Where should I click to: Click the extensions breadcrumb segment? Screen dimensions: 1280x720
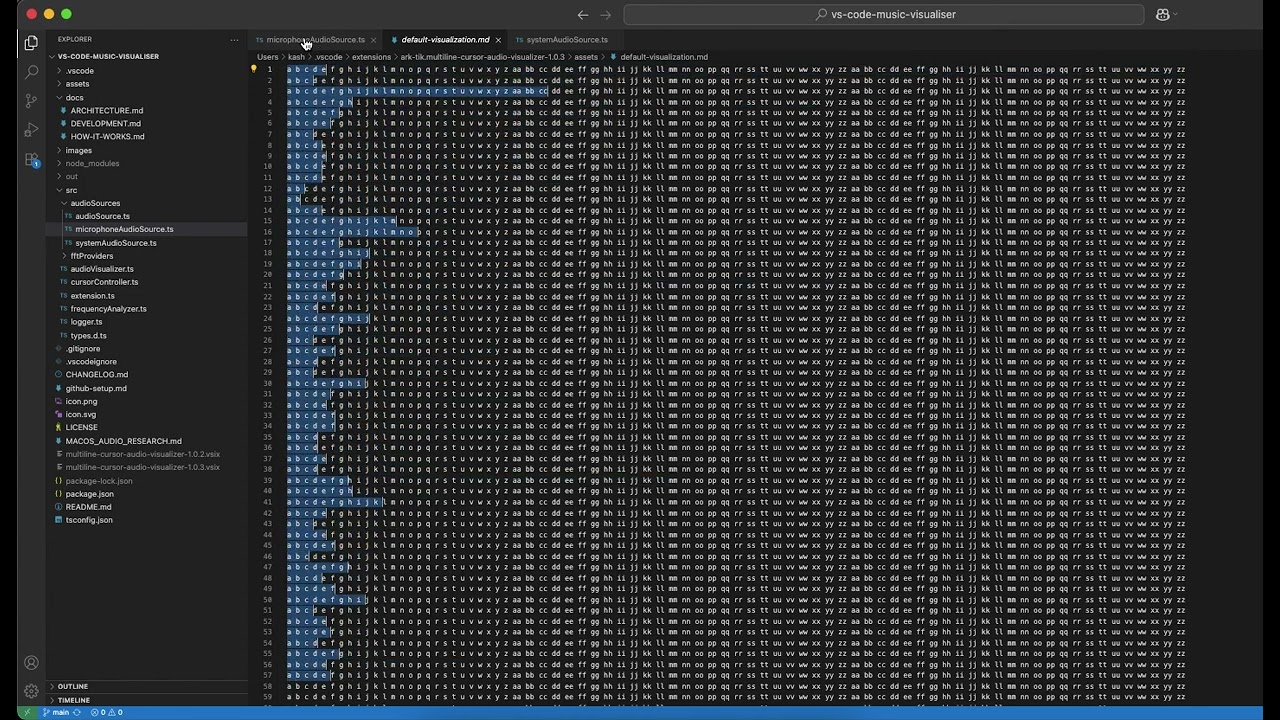[371, 57]
